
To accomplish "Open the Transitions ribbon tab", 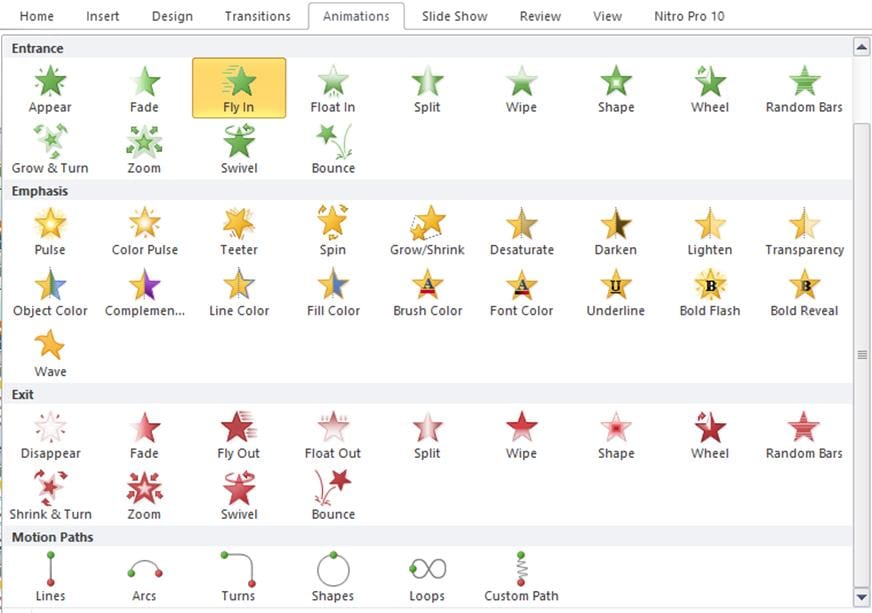I will pyautogui.click(x=257, y=16).
